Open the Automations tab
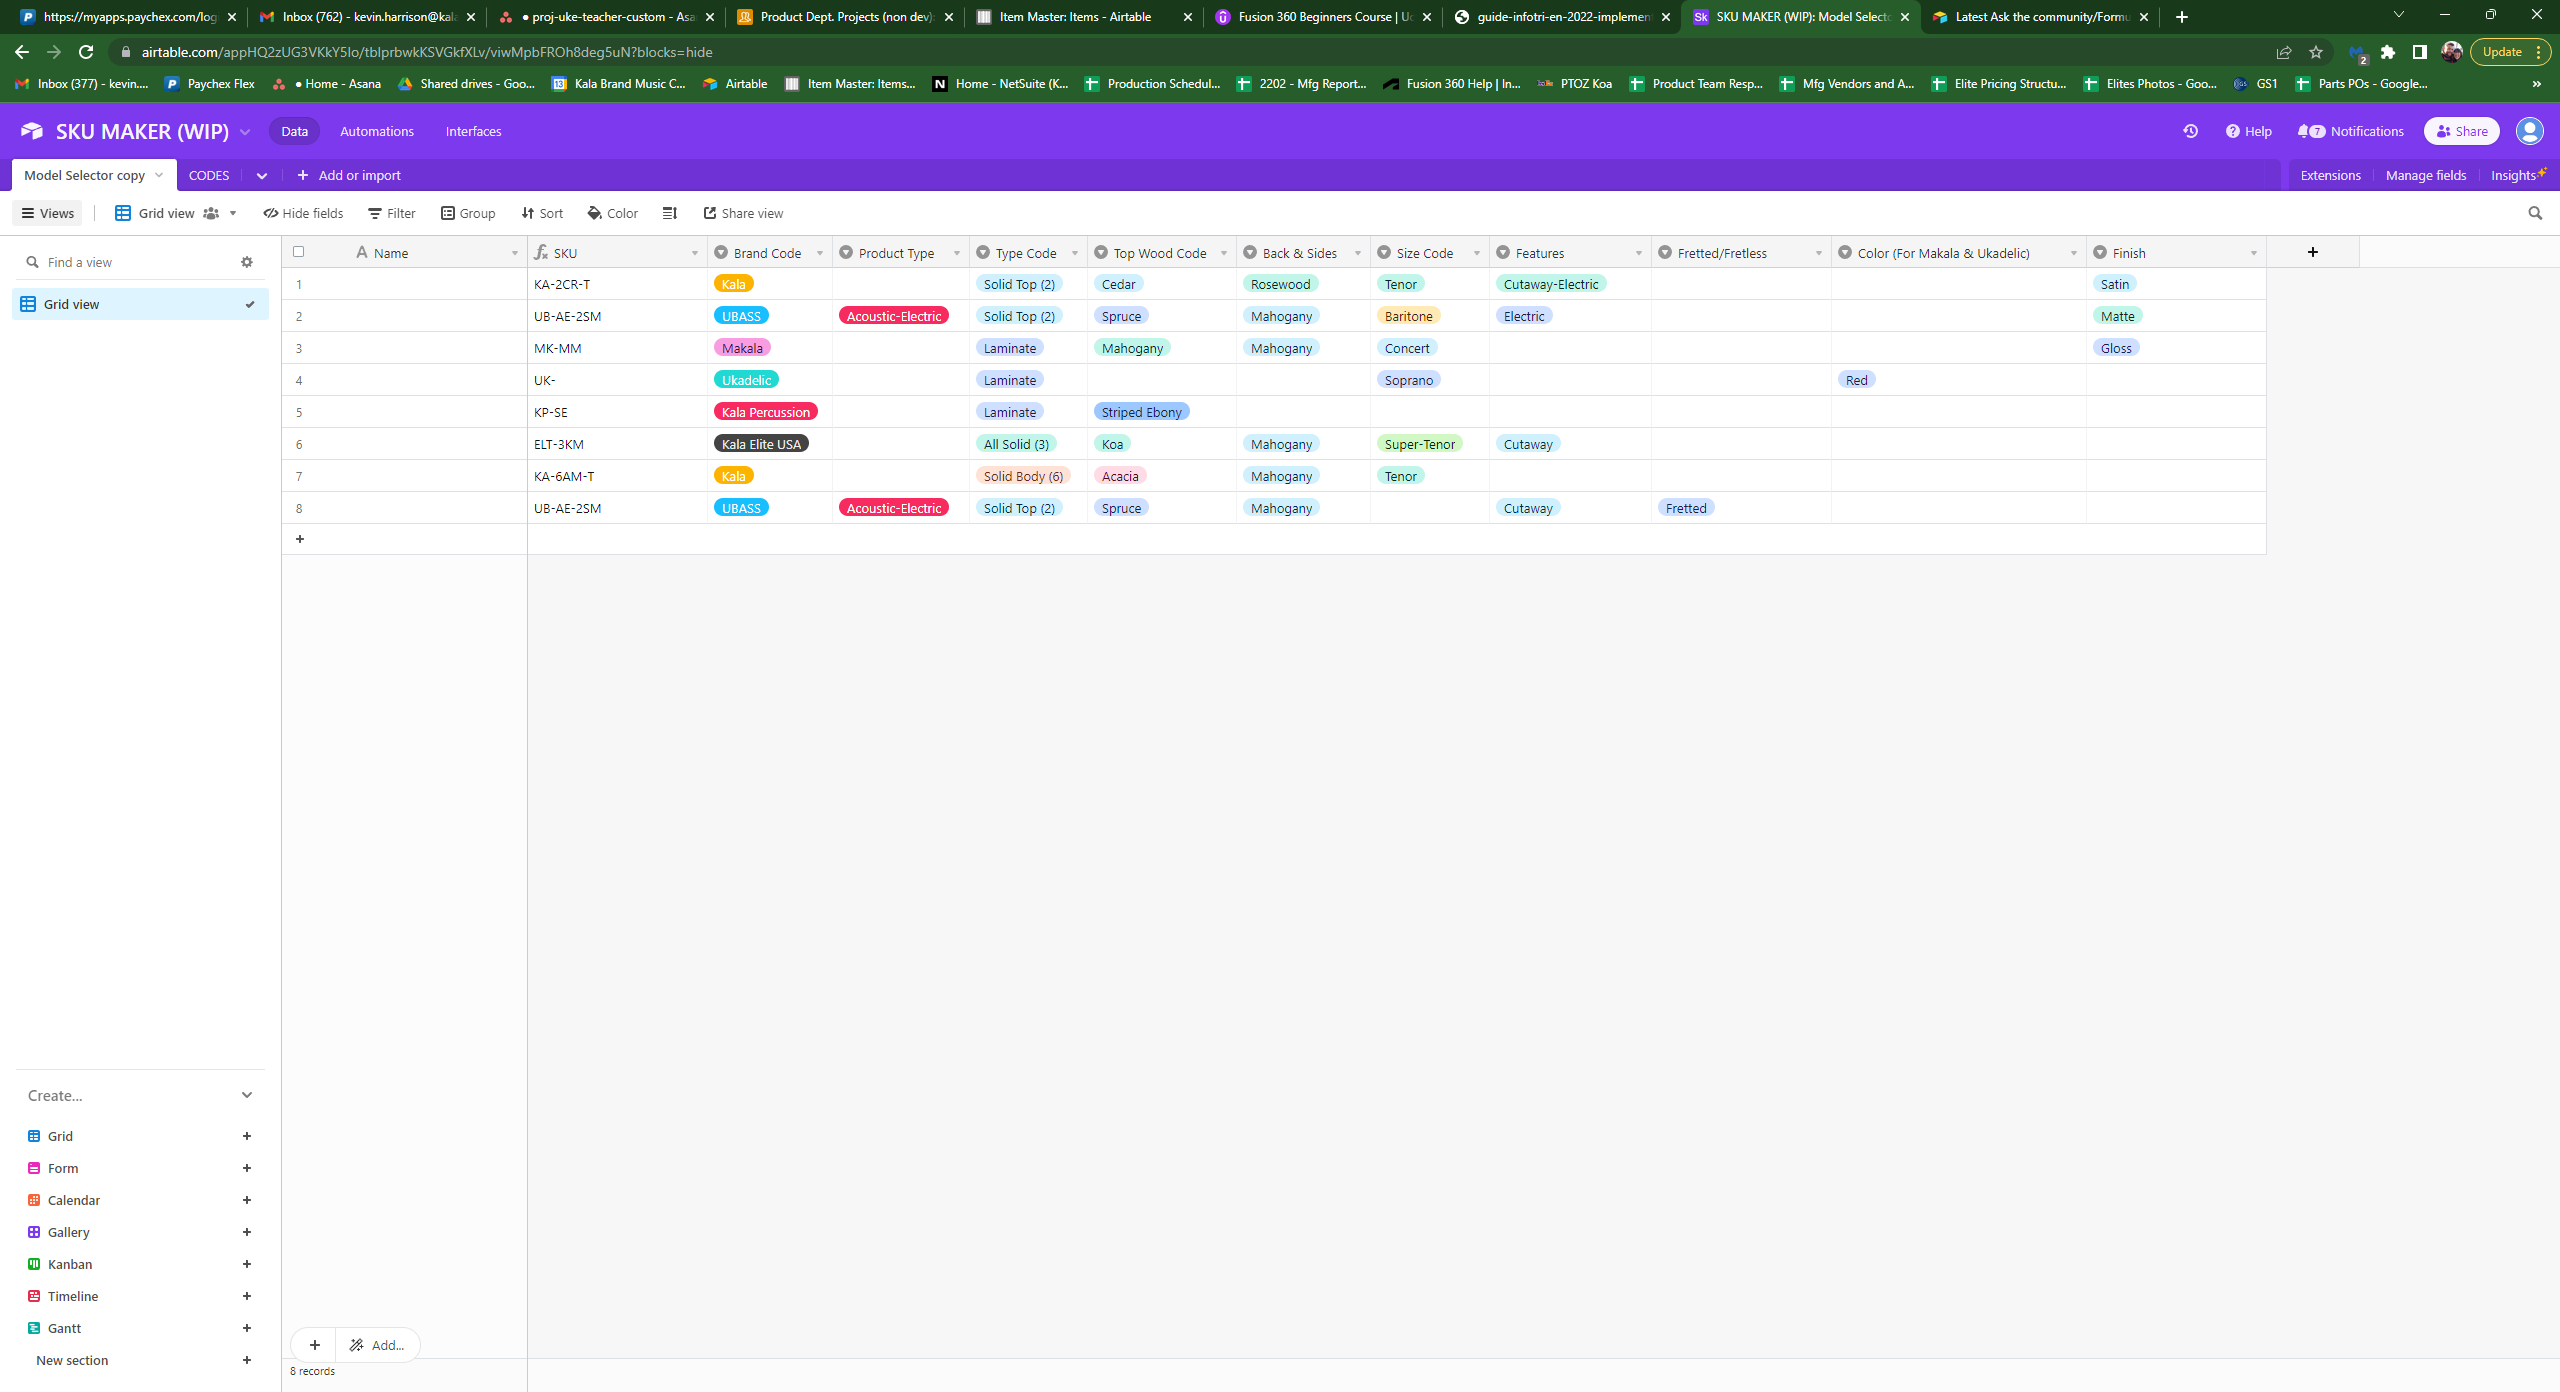Viewport: 2560px width, 1392px height. click(377, 131)
